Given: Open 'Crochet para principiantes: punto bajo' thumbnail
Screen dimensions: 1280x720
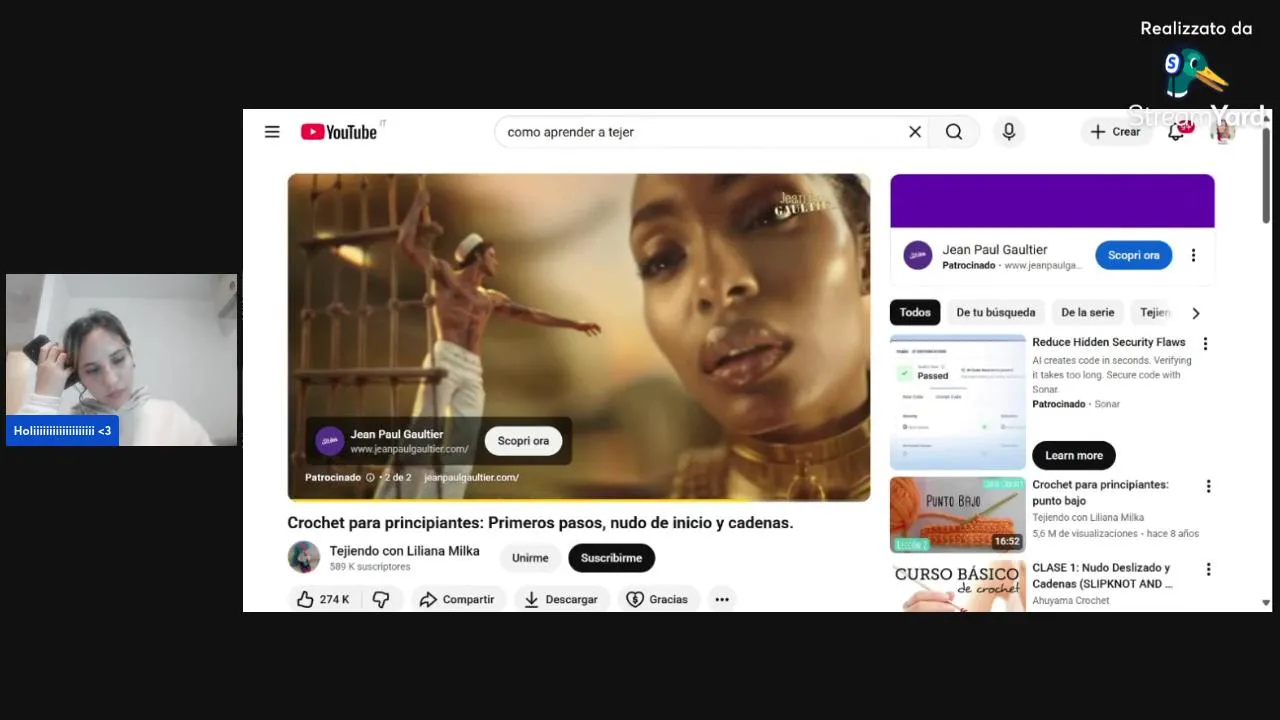Looking at the screenshot, I should (x=958, y=514).
